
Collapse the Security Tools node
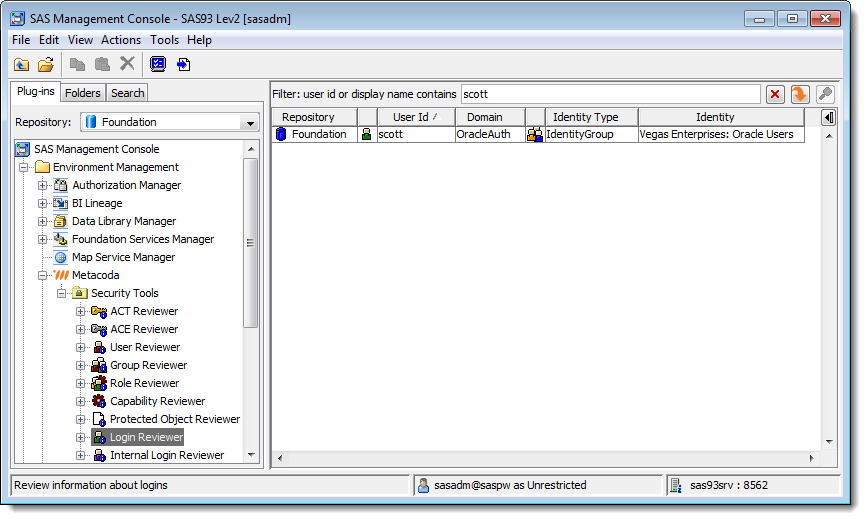coord(61,294)
